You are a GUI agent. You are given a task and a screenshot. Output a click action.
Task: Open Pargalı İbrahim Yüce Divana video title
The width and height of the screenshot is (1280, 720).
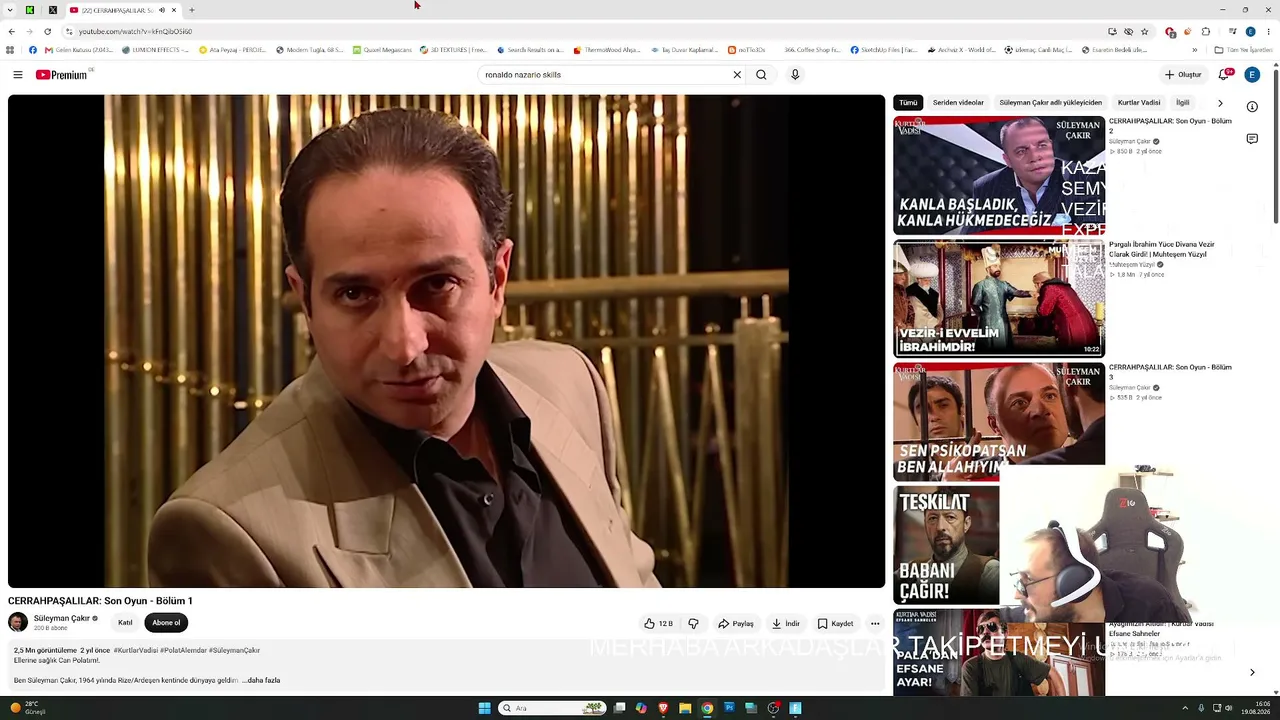pos(1162,249)
